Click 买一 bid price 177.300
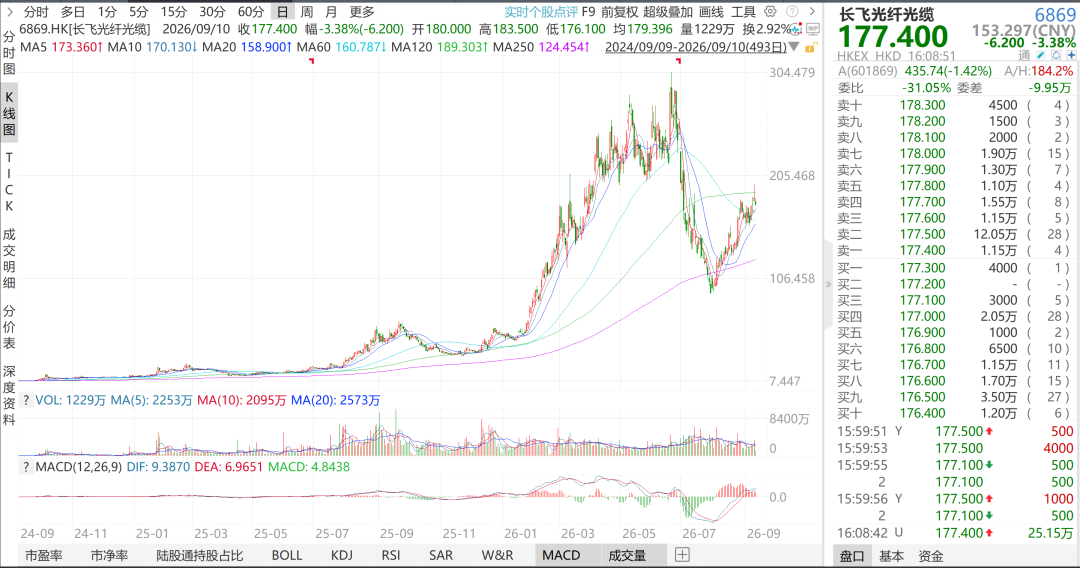Image resolution: width=1080 pixels, height=568 pixels. point(922,268)
